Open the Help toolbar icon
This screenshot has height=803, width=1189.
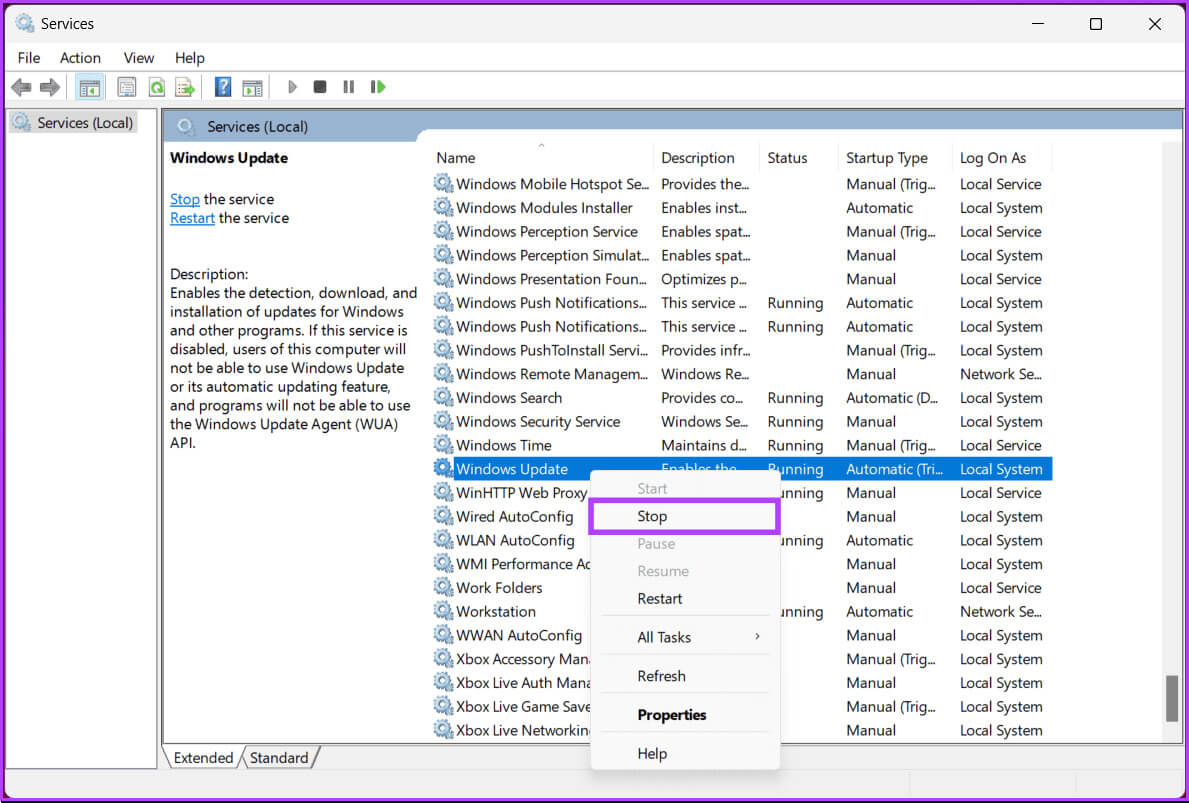tap(223, 87)
